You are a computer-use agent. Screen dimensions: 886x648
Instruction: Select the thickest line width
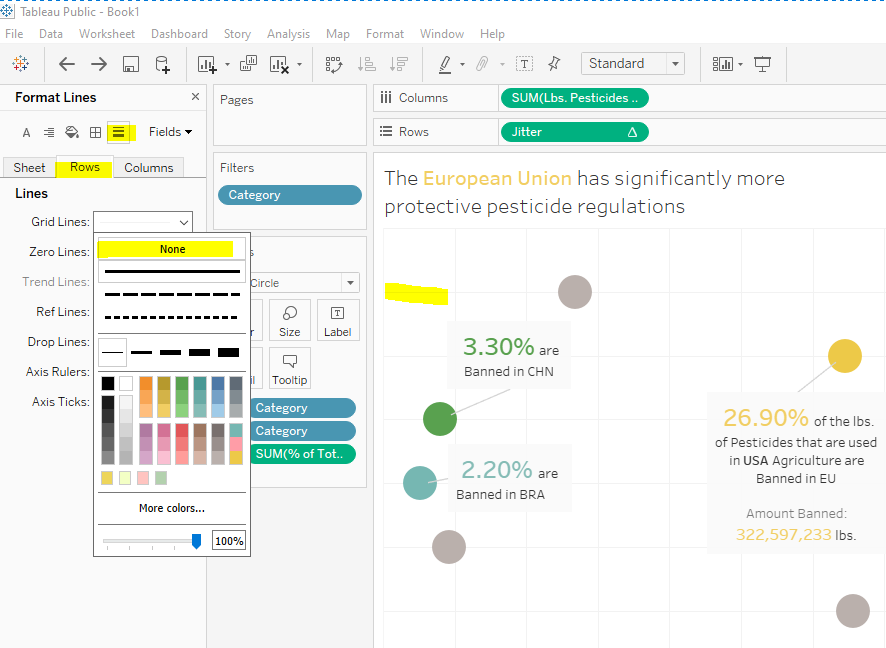pyautogui.click(x=228, y=353)
